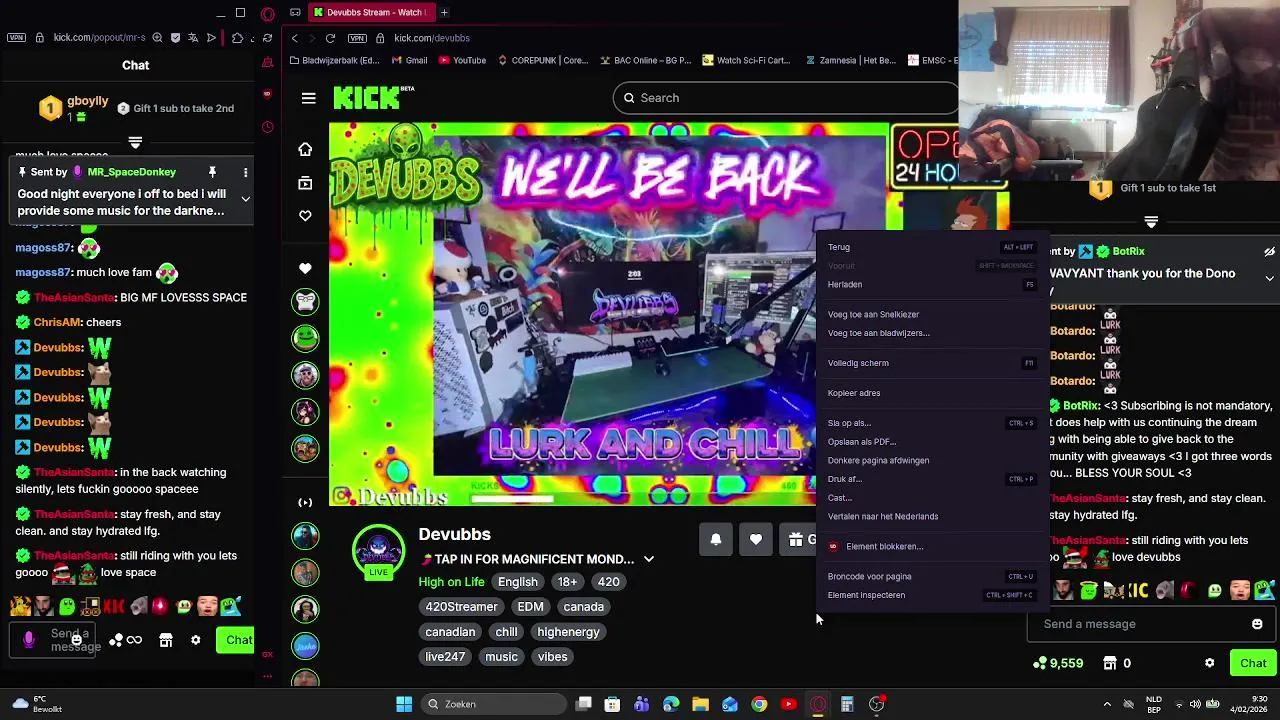
Task: Select Volledig scherm menu entry
Action: pyautogui.click(x=931, y=363)
